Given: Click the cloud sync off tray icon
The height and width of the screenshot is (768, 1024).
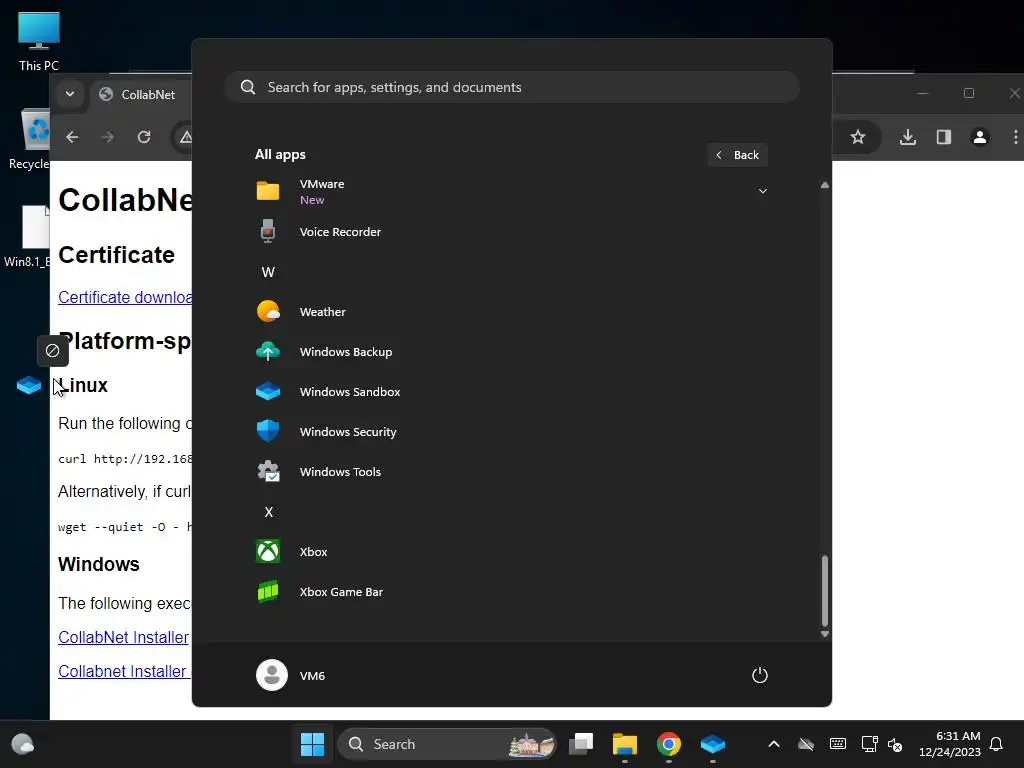Looking at the screenshot, I should tap(806, 744).
